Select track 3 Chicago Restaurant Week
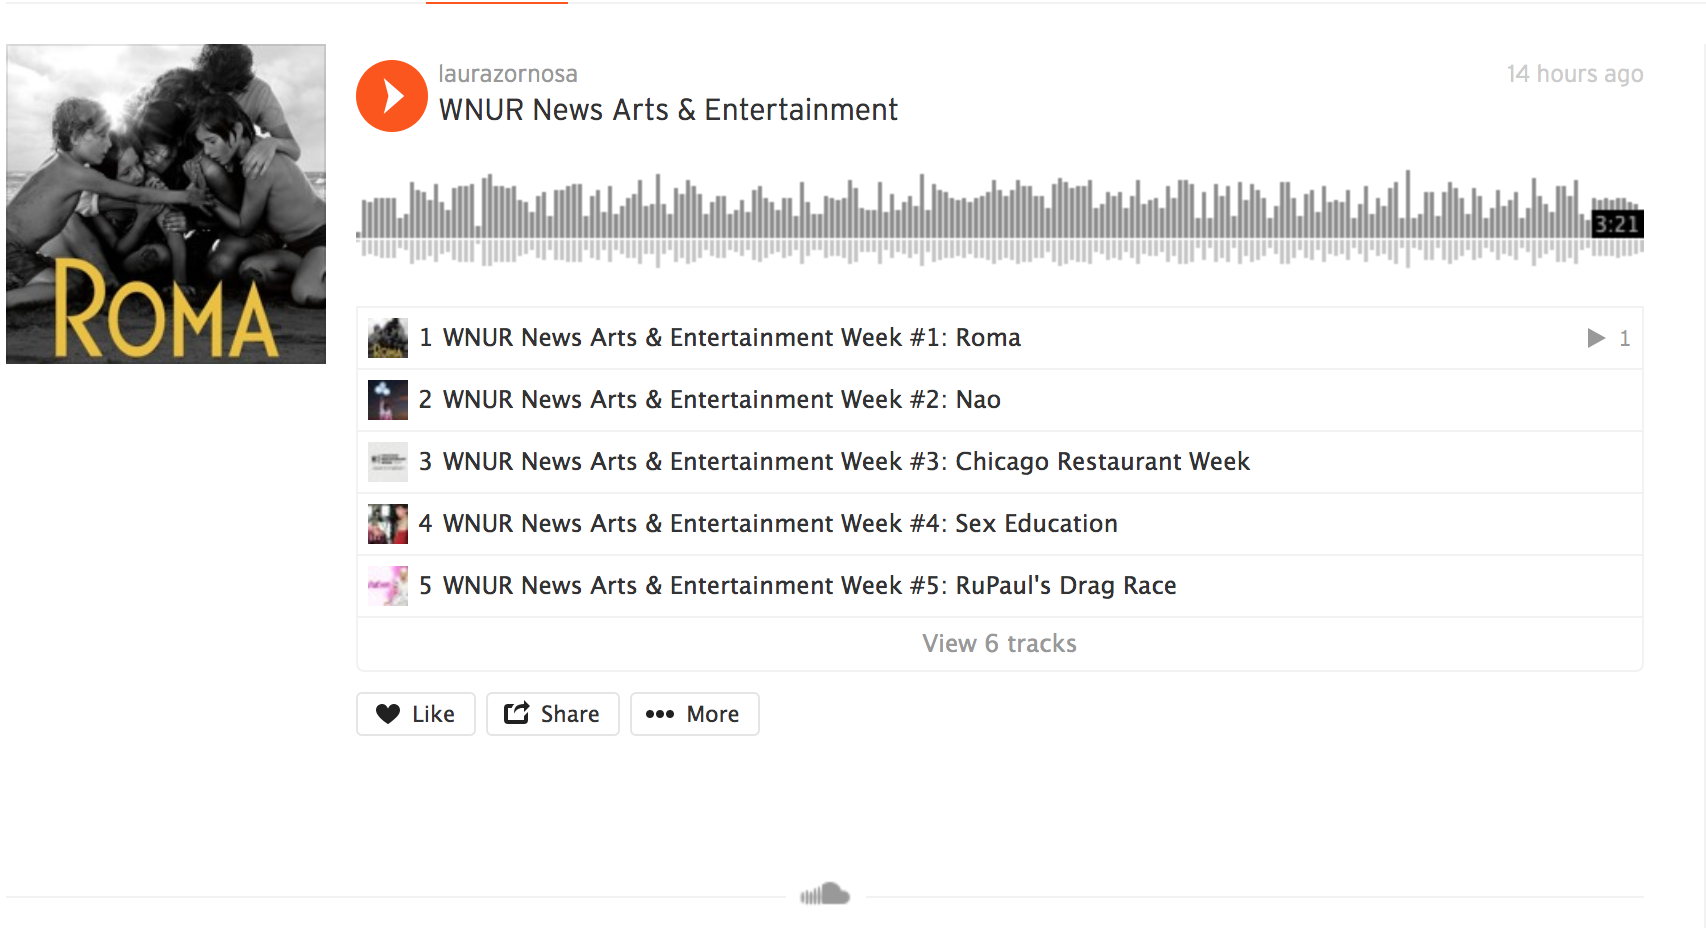The width and height of the screenshot is (1706, 936). pos(1000,462)
